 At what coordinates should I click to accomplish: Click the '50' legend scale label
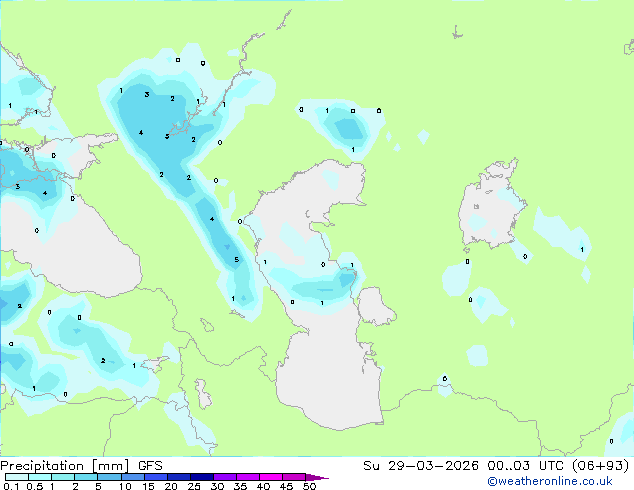click(x=309, y=486)
